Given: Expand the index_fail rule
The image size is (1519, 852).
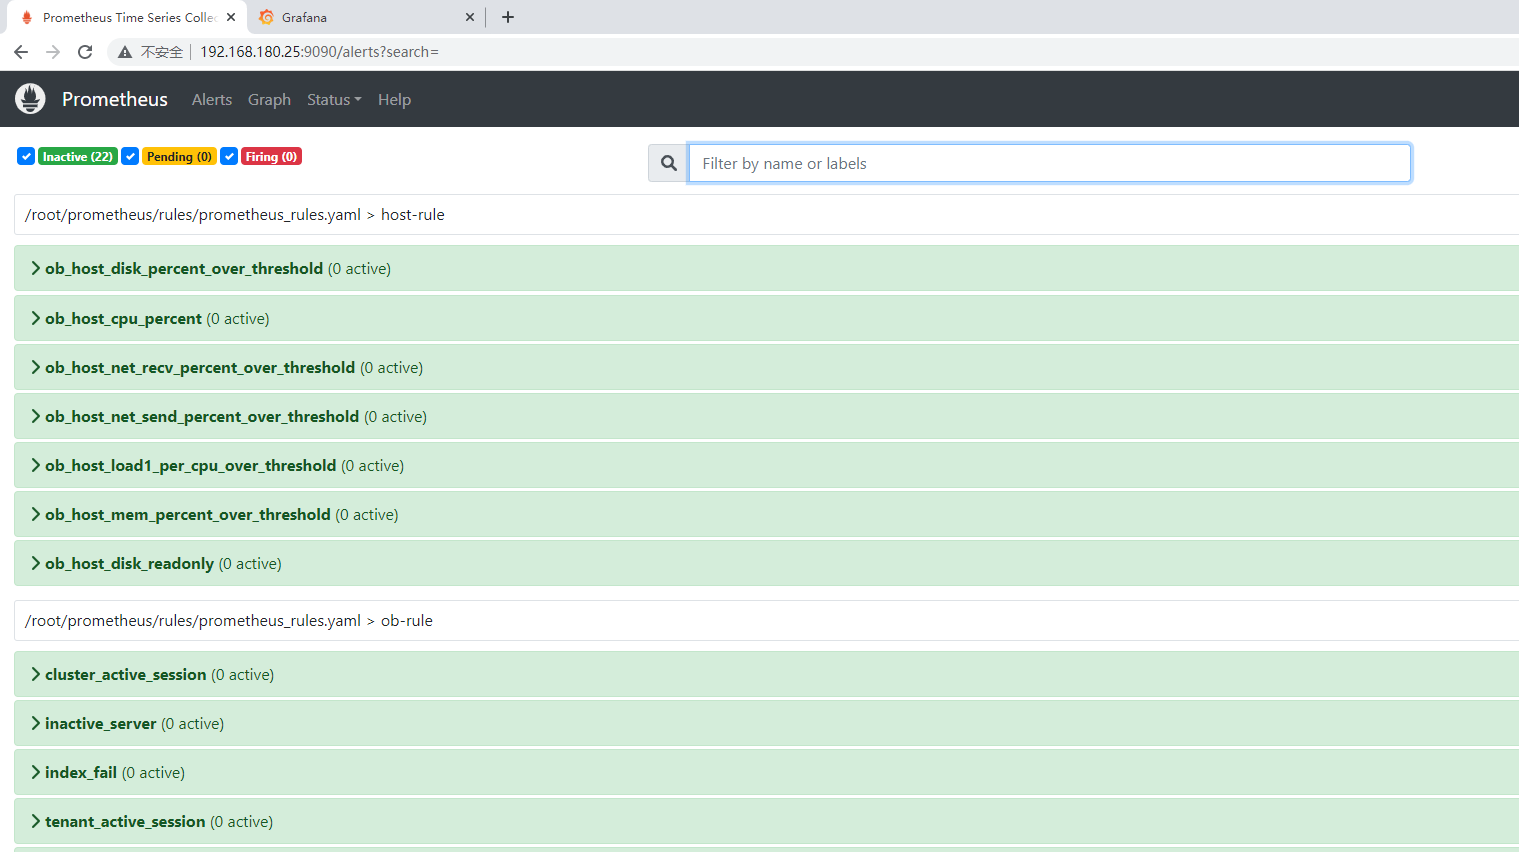Looking at the screenshot, I should (x=766, y=772).
